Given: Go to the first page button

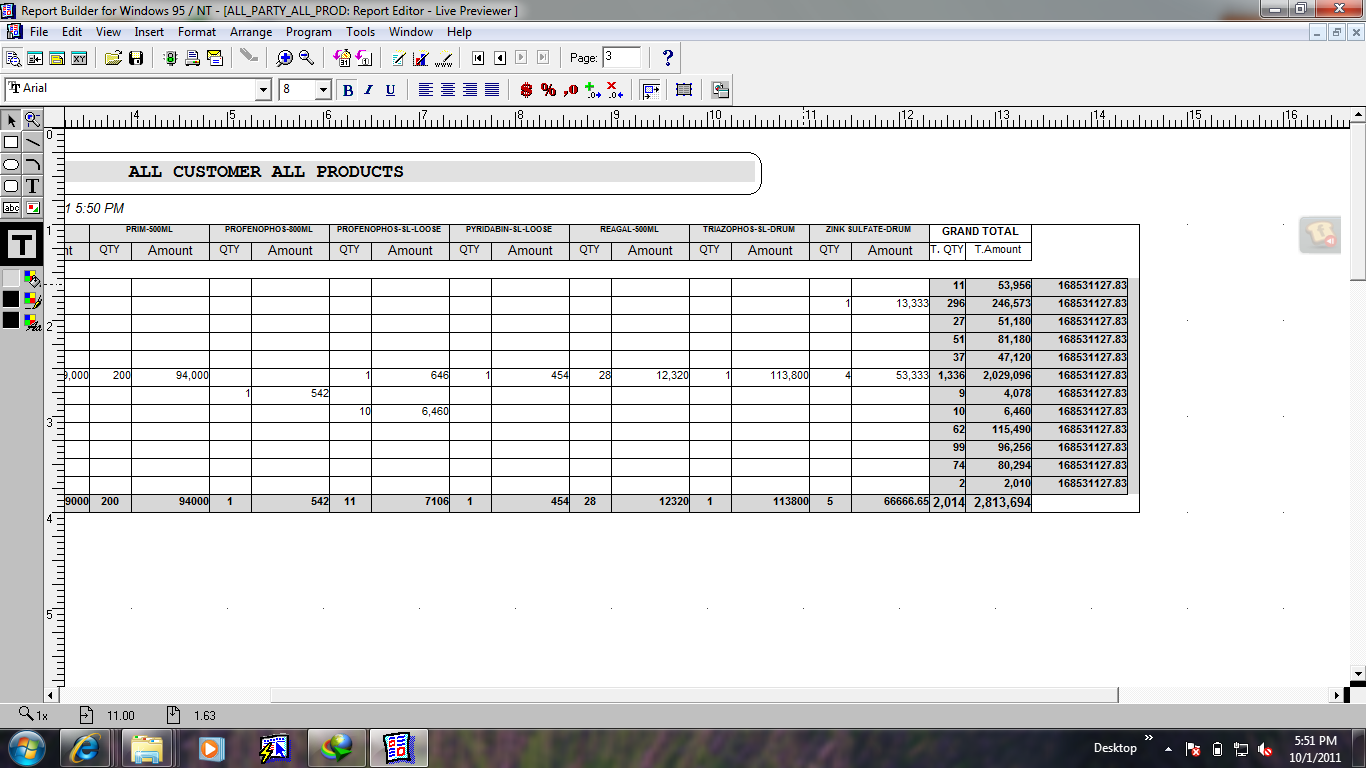Looking at the screenshot, I should [479, 58].
